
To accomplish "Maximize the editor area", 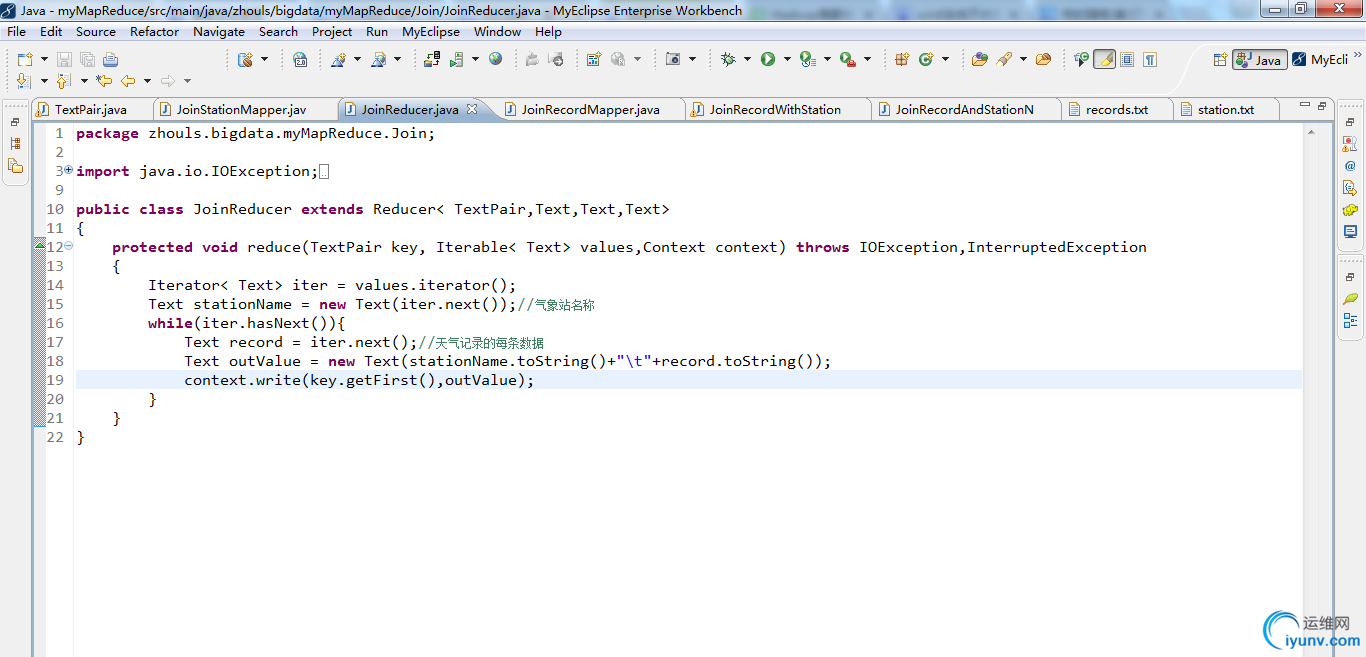I will (1322, 105).
